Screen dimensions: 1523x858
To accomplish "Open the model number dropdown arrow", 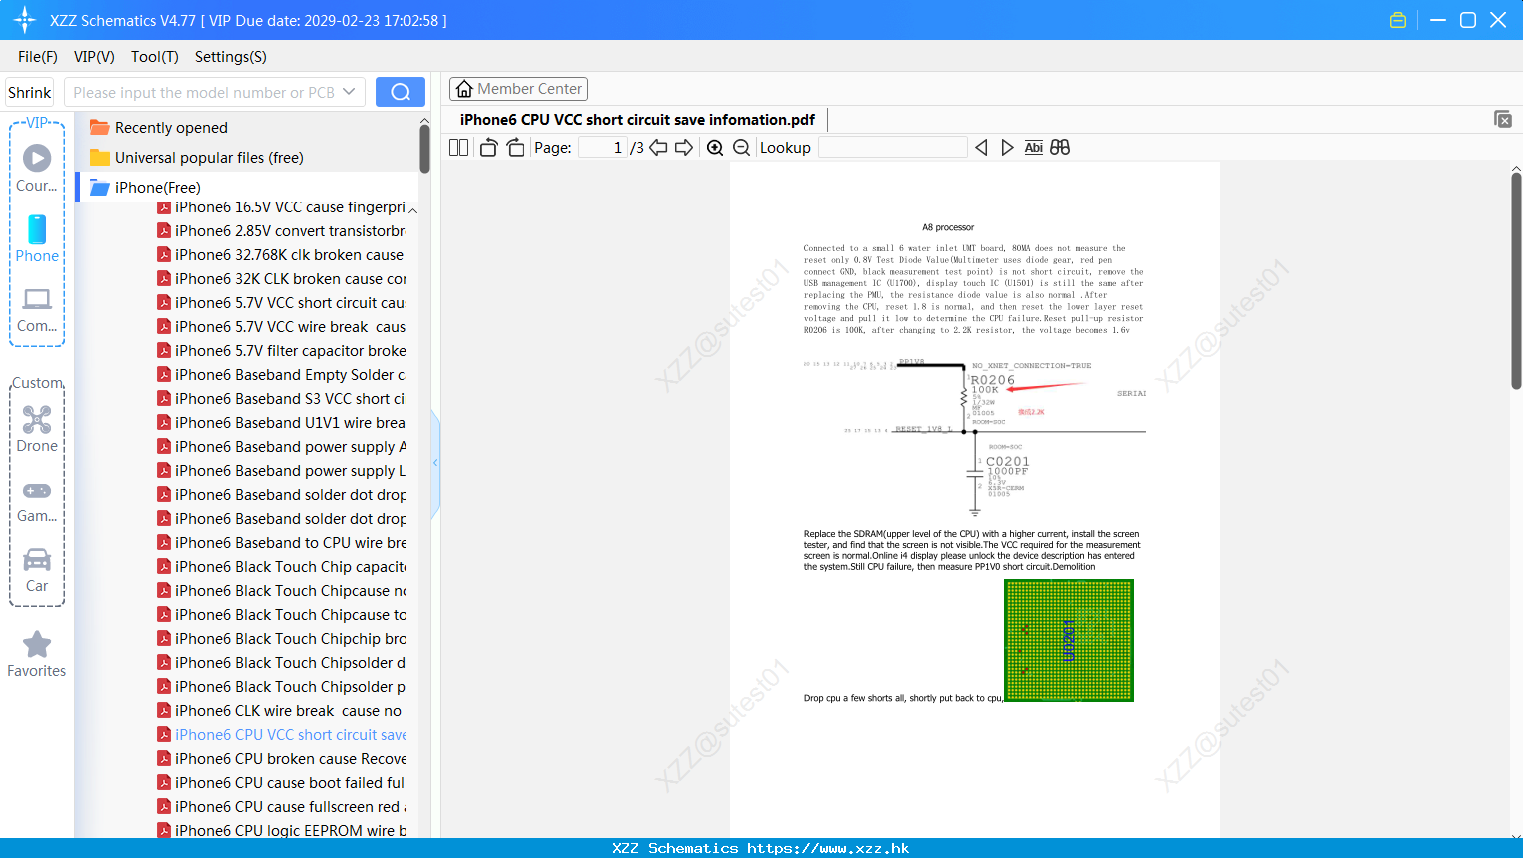I will point(349,92).
